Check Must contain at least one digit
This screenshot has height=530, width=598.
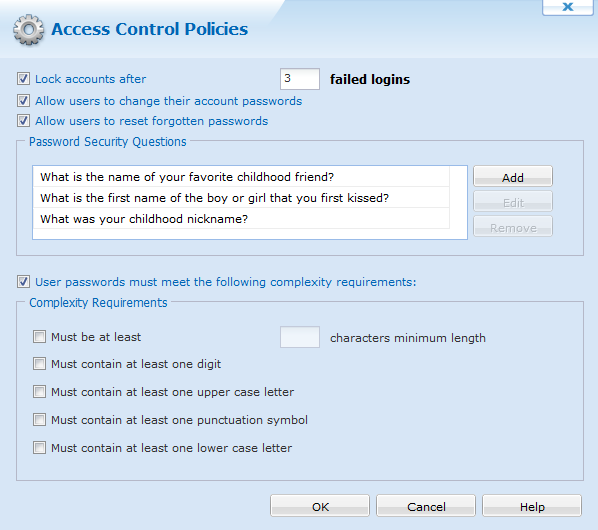coord(39,364)
